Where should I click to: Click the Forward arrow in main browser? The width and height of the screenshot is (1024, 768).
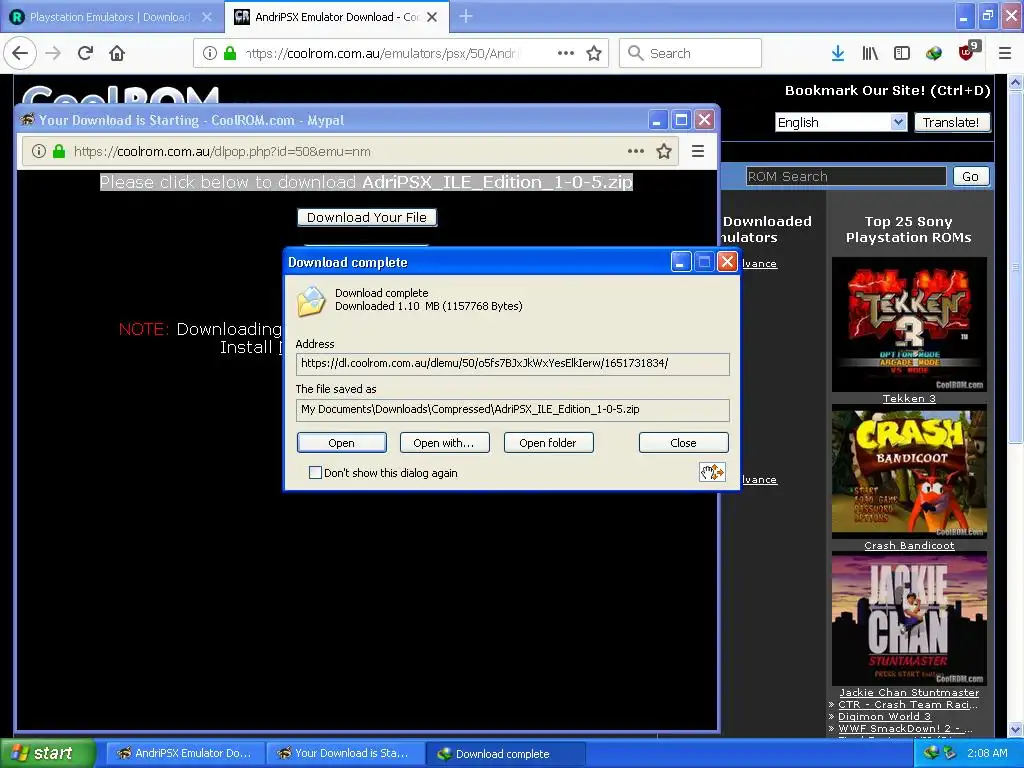pyautogui.click(x=54, y=53)
